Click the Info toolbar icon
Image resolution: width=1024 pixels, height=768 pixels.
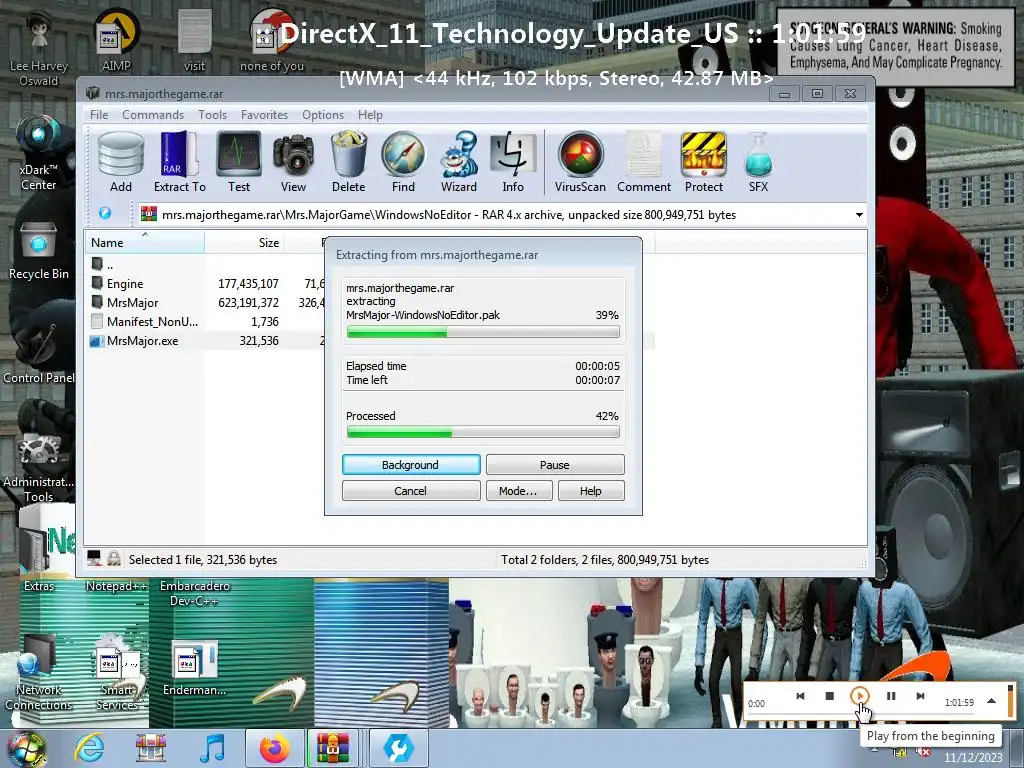pos(513,162)
